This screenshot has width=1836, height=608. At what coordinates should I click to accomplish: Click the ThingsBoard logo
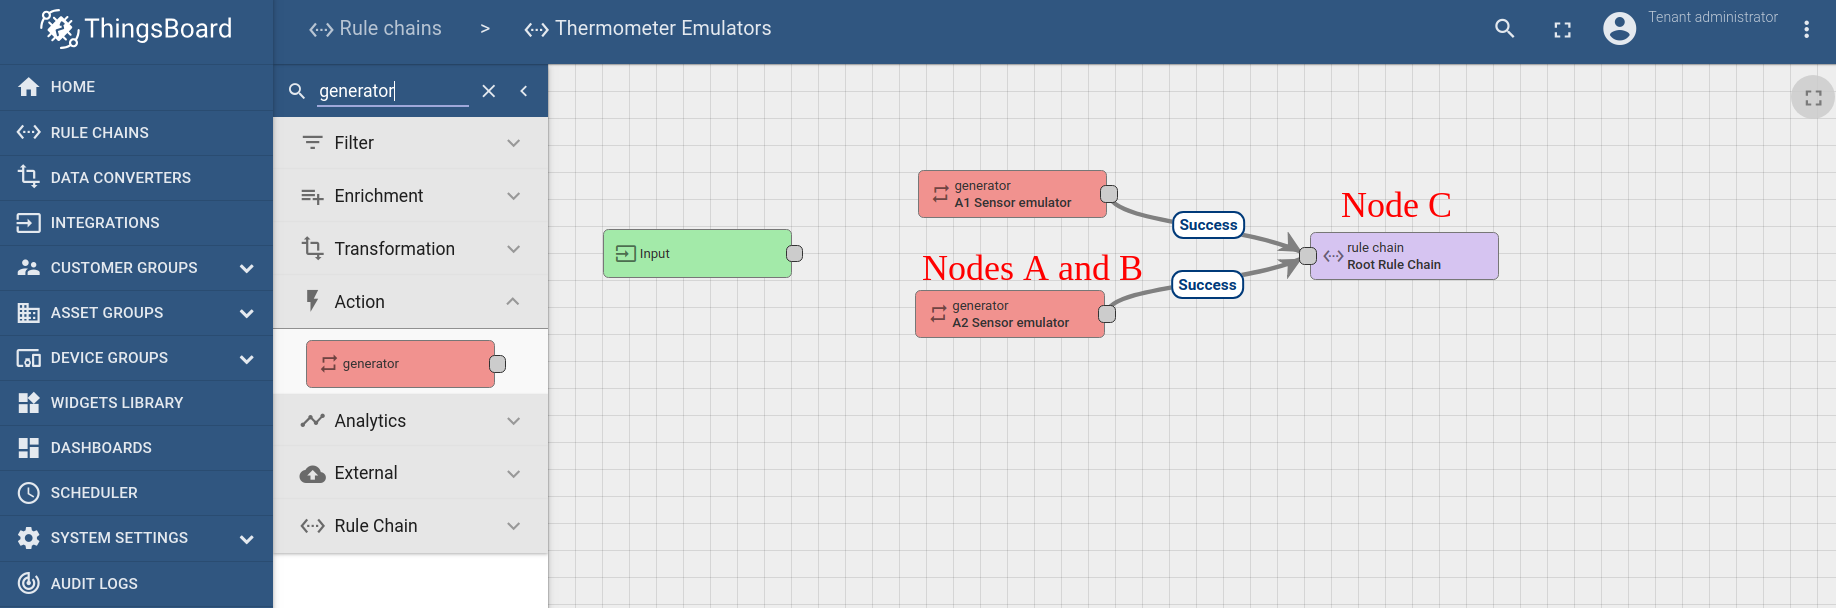136,29
